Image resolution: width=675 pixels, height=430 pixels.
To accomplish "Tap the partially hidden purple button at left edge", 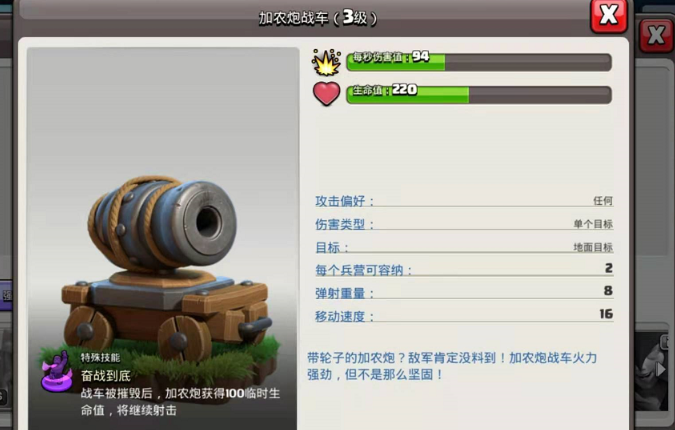I will point(6,295).
